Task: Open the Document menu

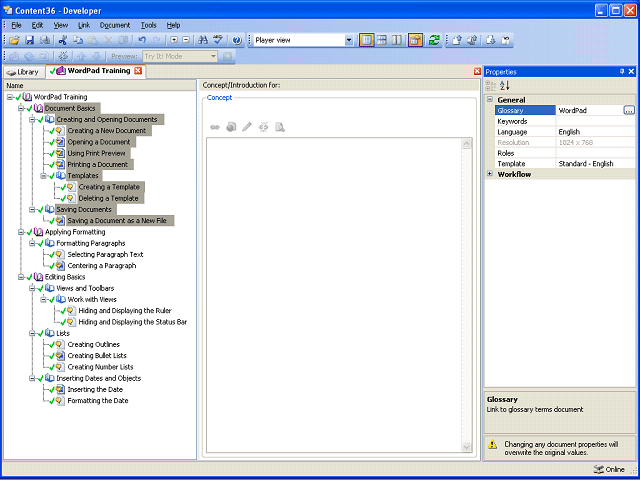Action: (x=114, y=24)
